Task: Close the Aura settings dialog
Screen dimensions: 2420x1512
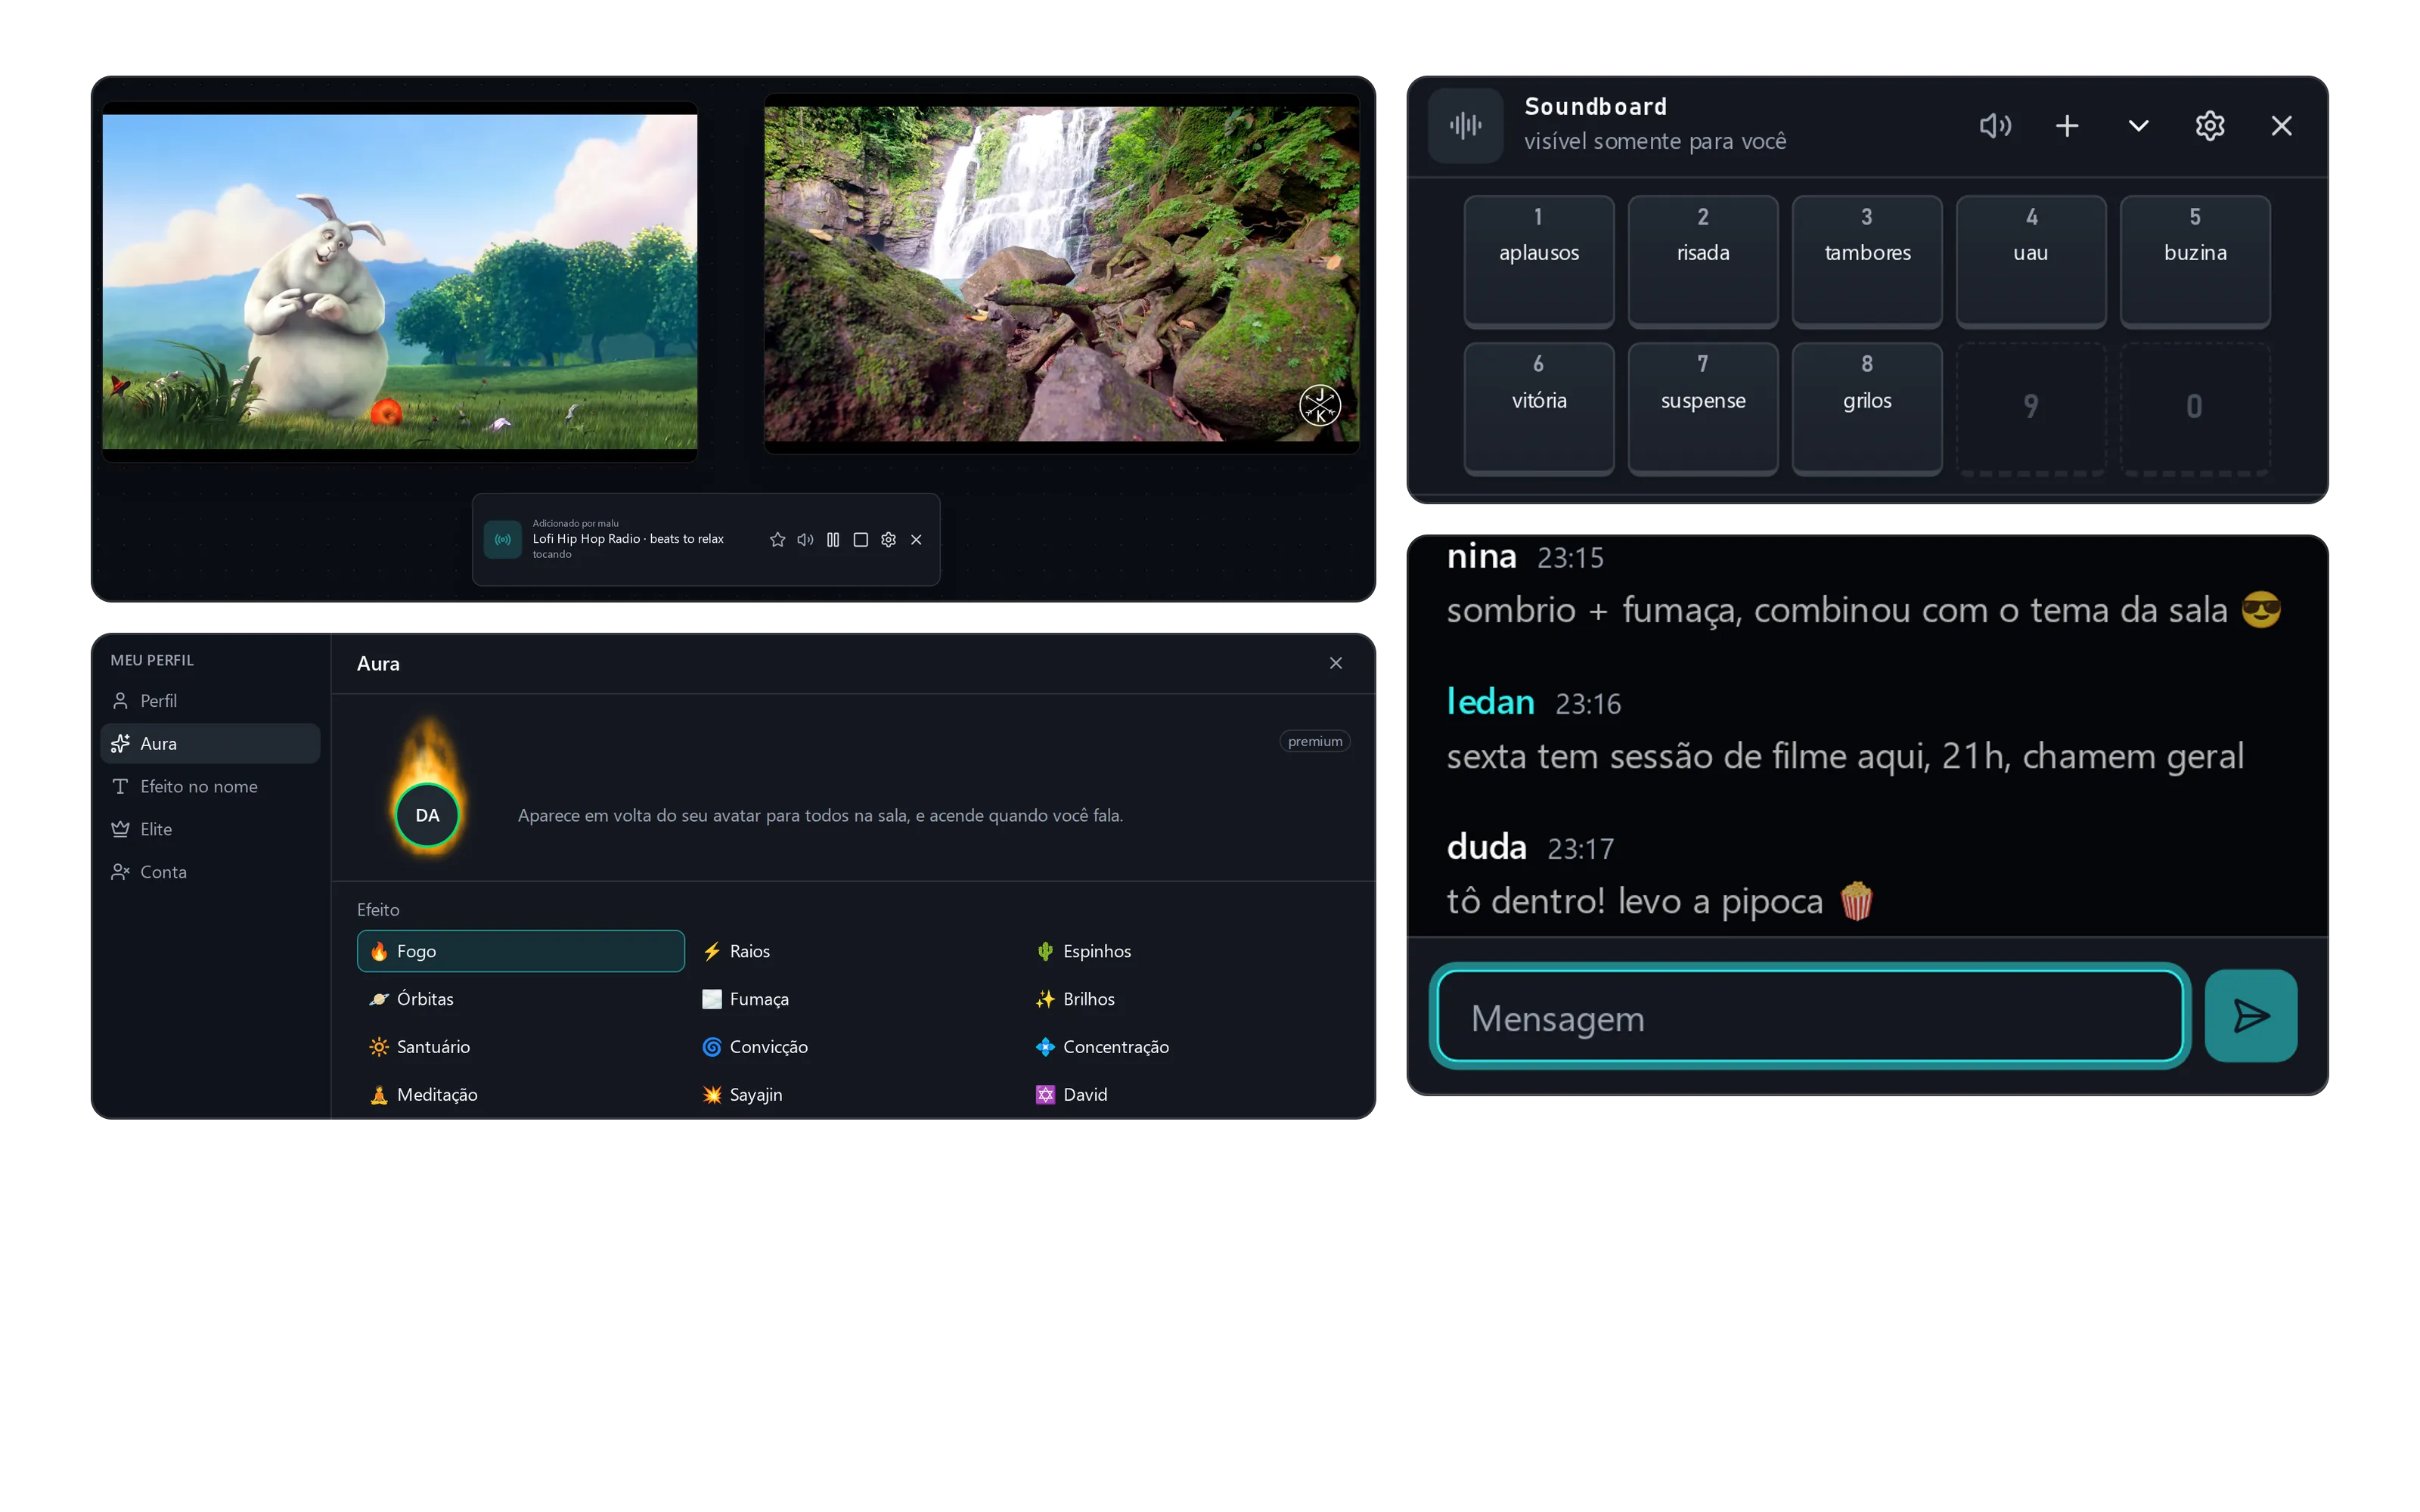Action: pos(1335,664)
